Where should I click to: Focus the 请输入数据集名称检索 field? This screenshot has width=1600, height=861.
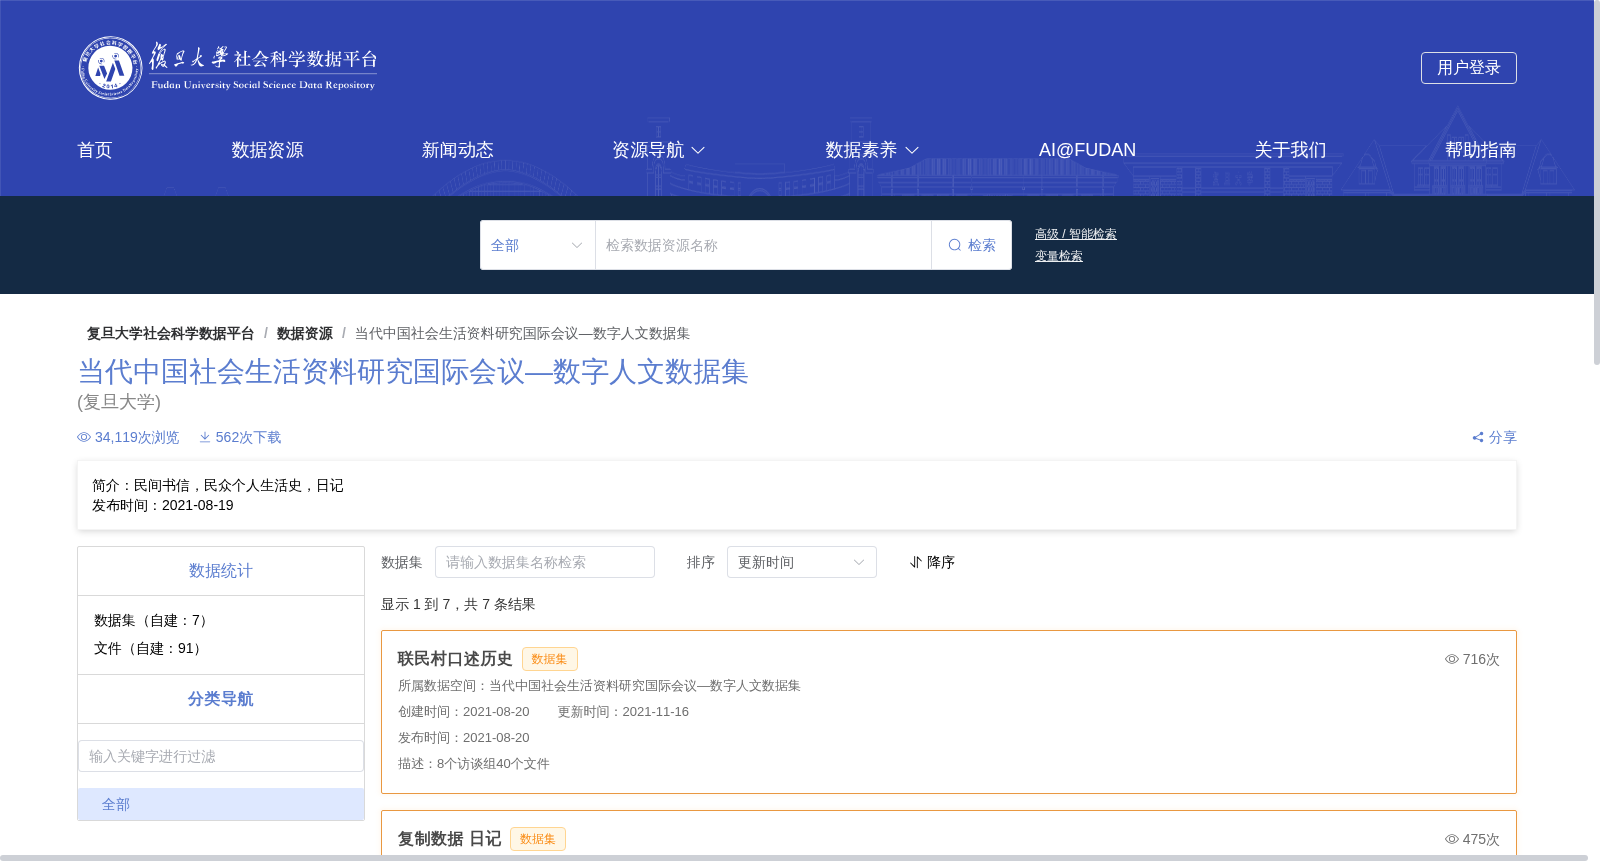pos(545,562)
